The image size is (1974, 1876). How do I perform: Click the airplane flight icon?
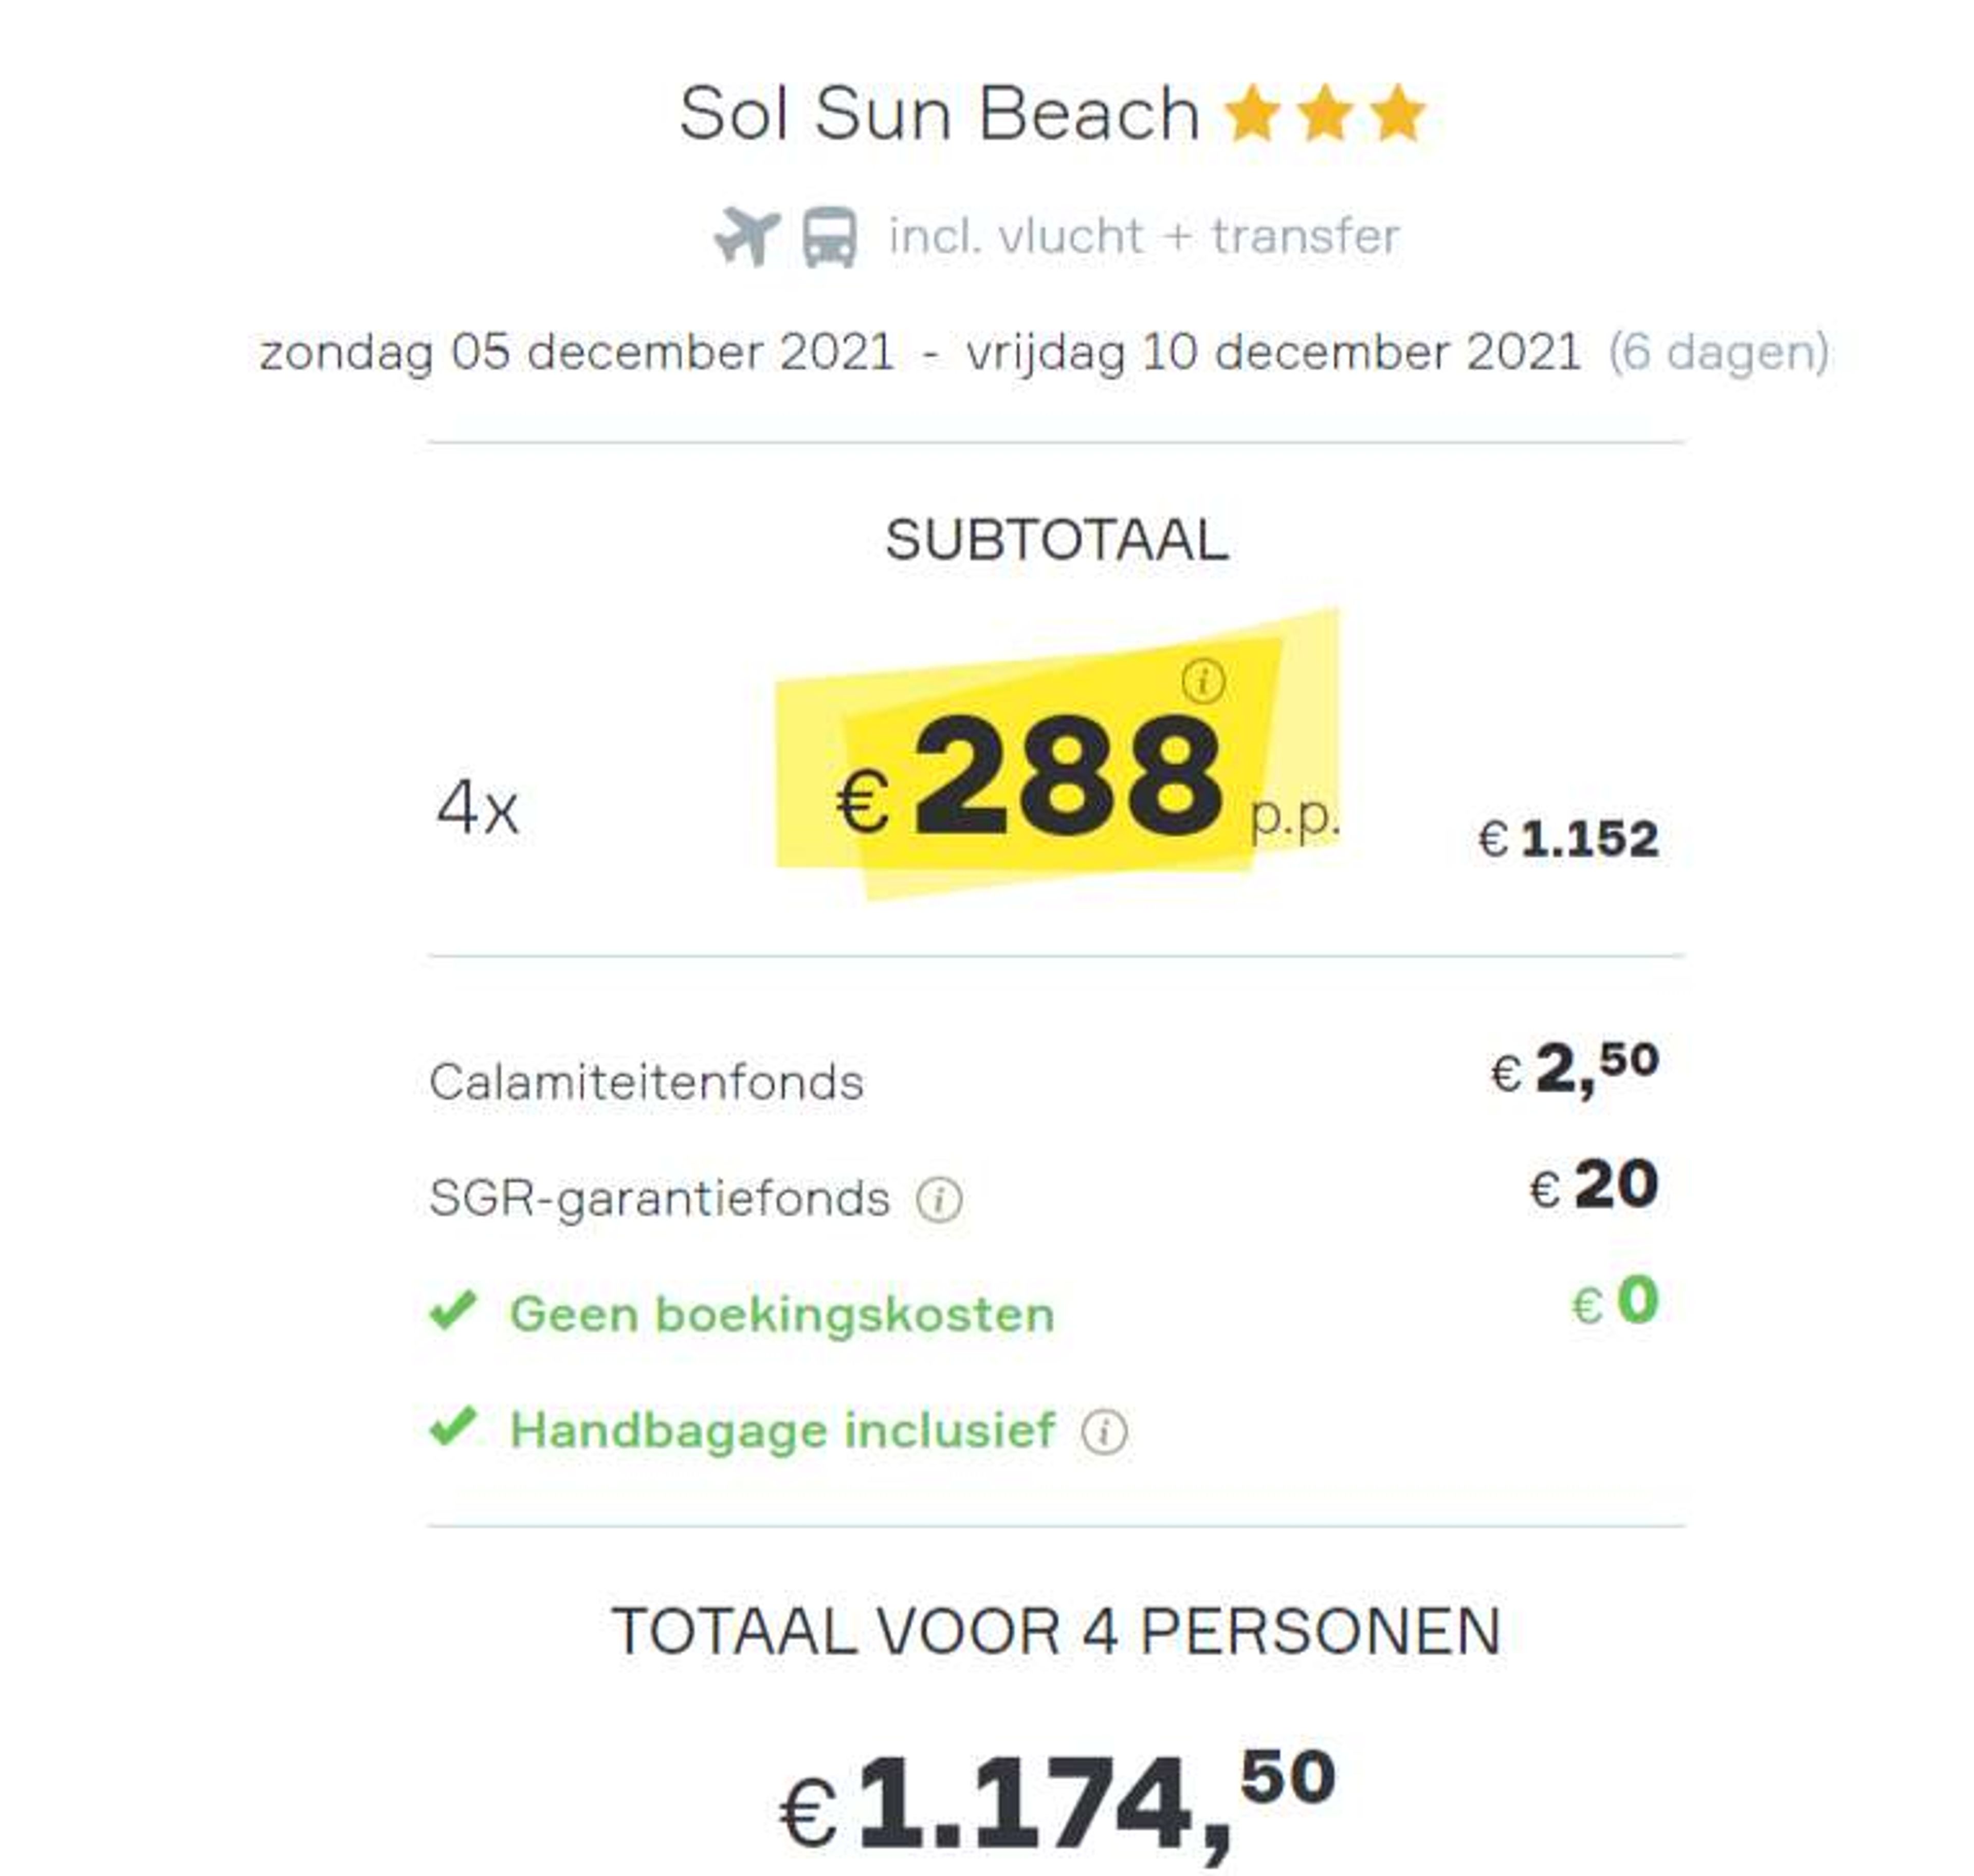(x=746, y=235)
